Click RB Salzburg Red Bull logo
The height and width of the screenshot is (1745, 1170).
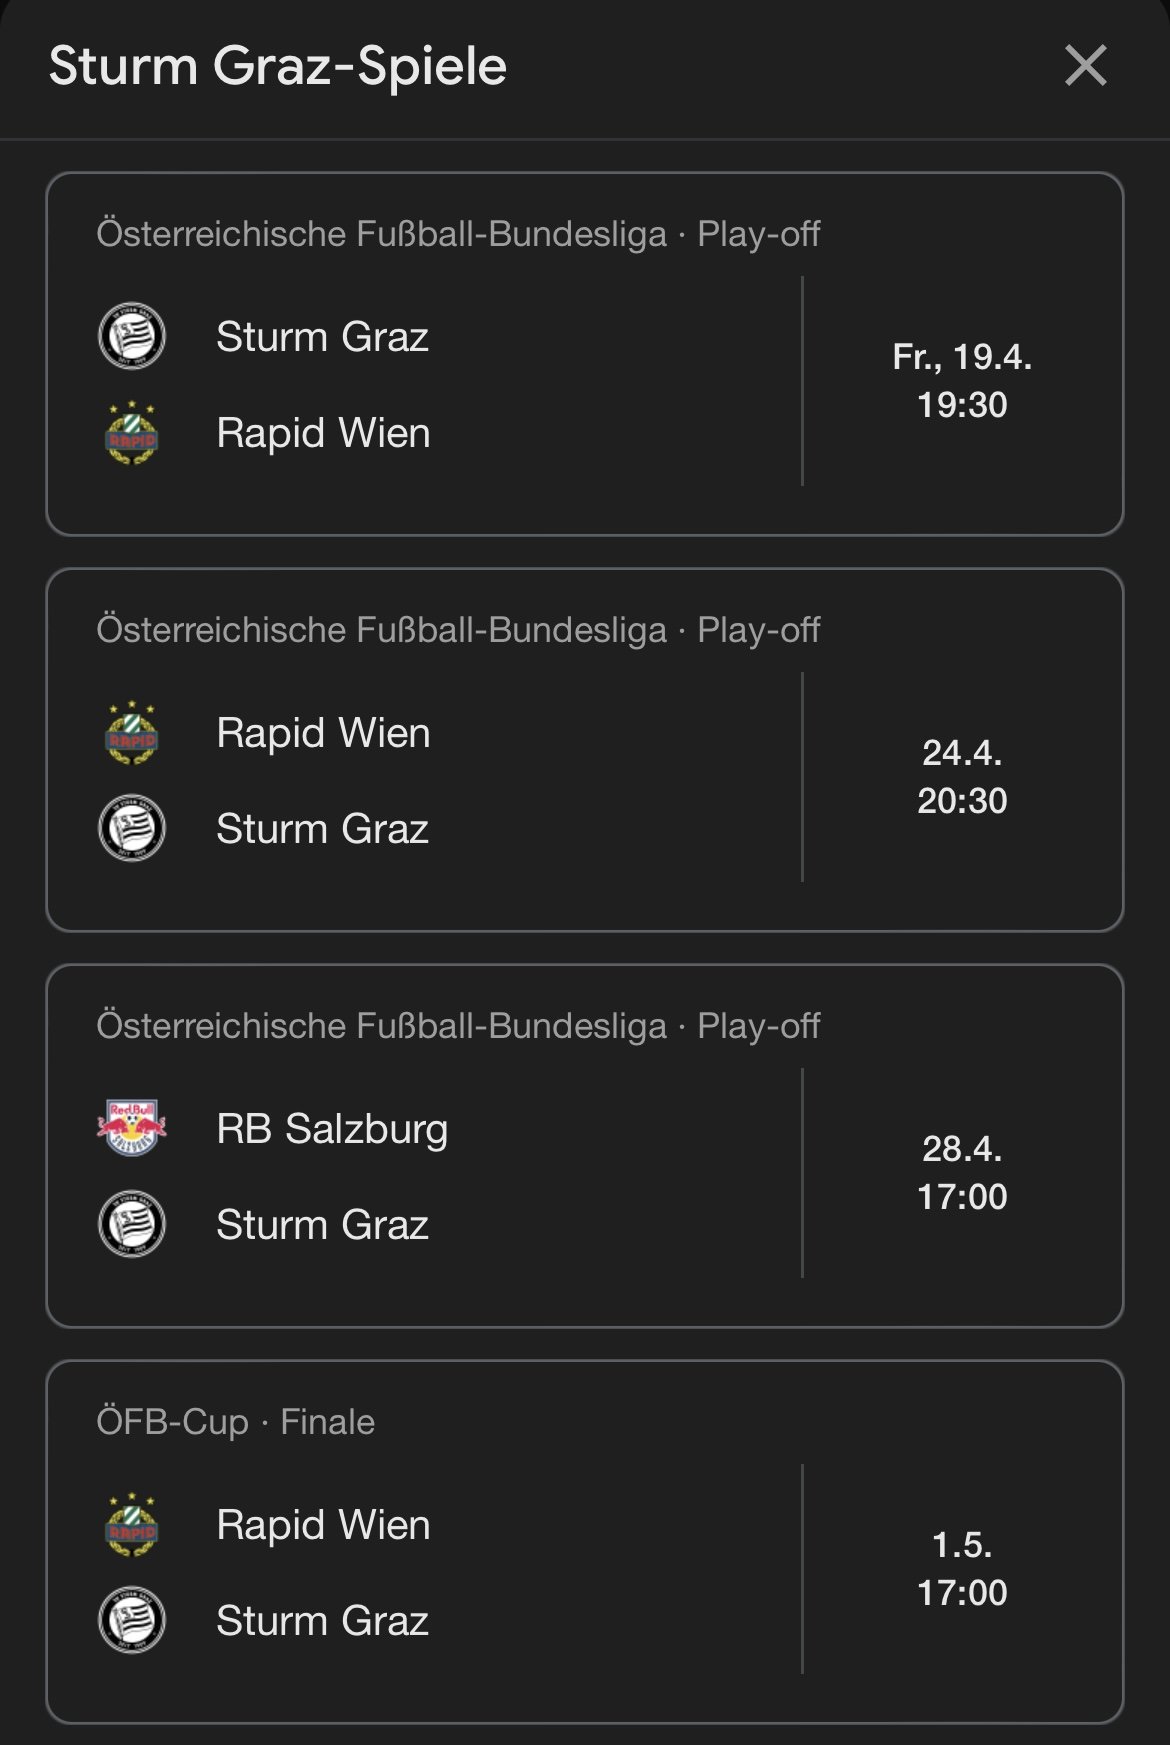pyautogui.click(x=132, y=1128)
